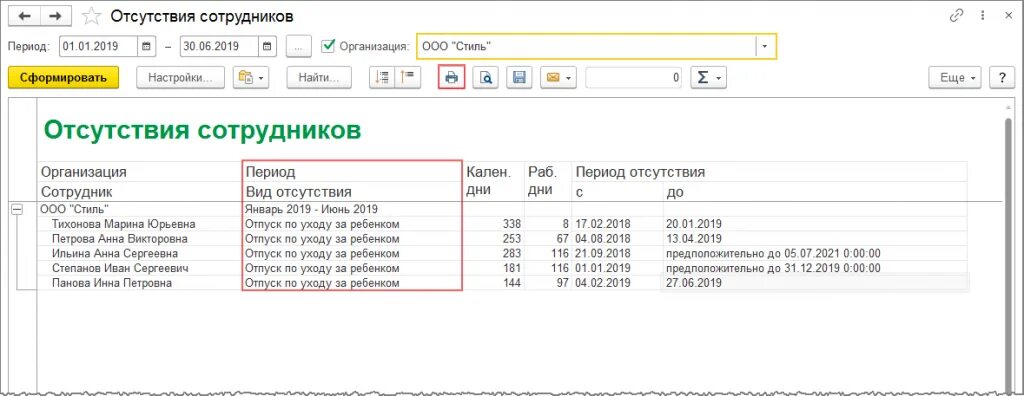Print the report with printer icon
The height and width of the screenshot is (396, 1024).
pyautogui.click(x=452, y=78)
